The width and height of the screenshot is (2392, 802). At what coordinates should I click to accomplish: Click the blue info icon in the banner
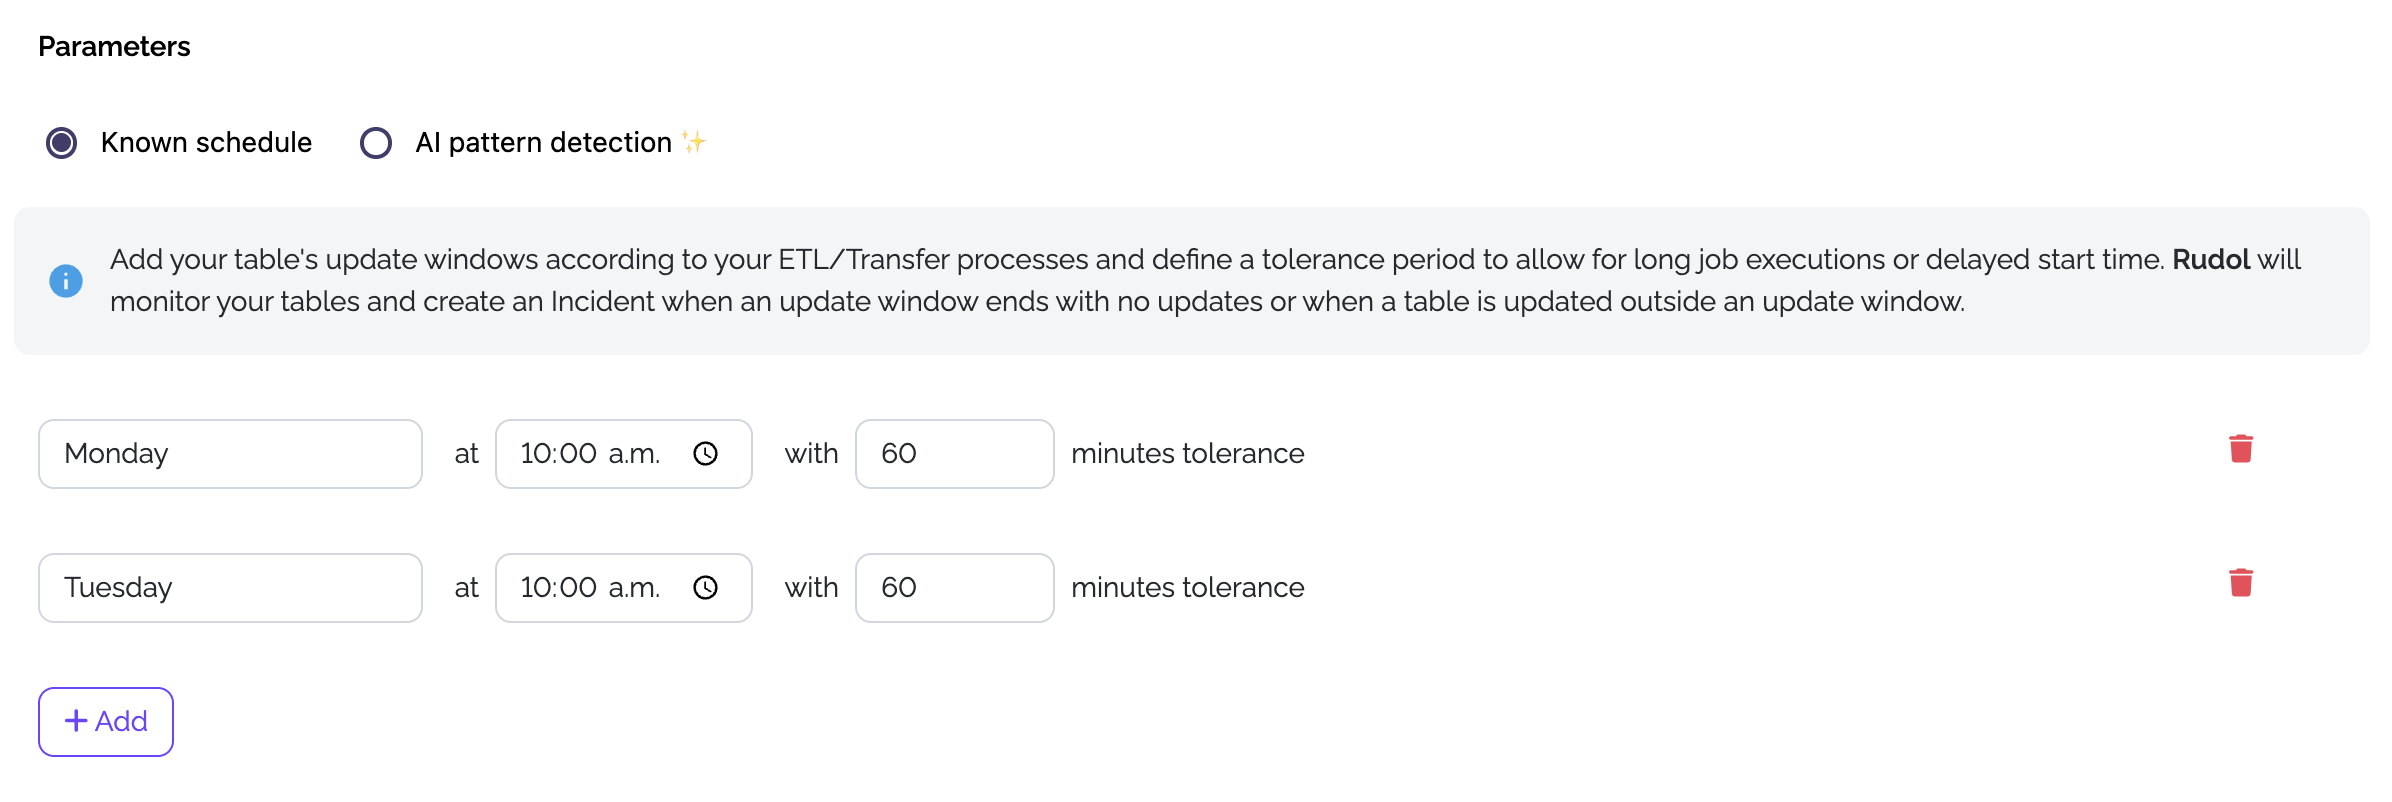coord(66,281)
